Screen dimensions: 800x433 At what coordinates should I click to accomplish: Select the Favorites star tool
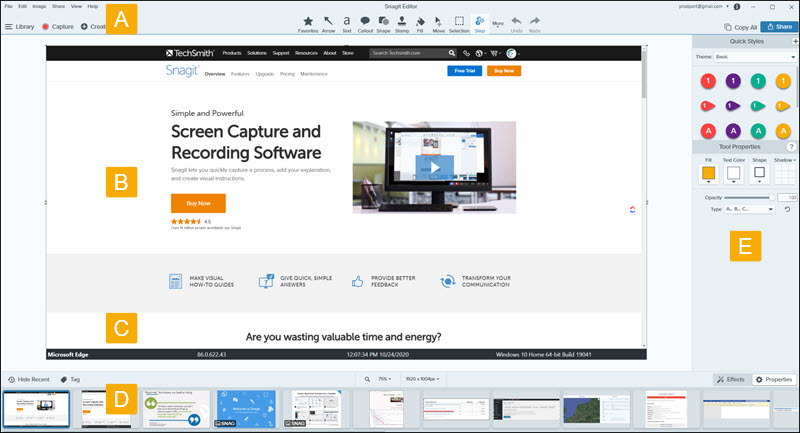pyautogui.click(x=308, y=24)
